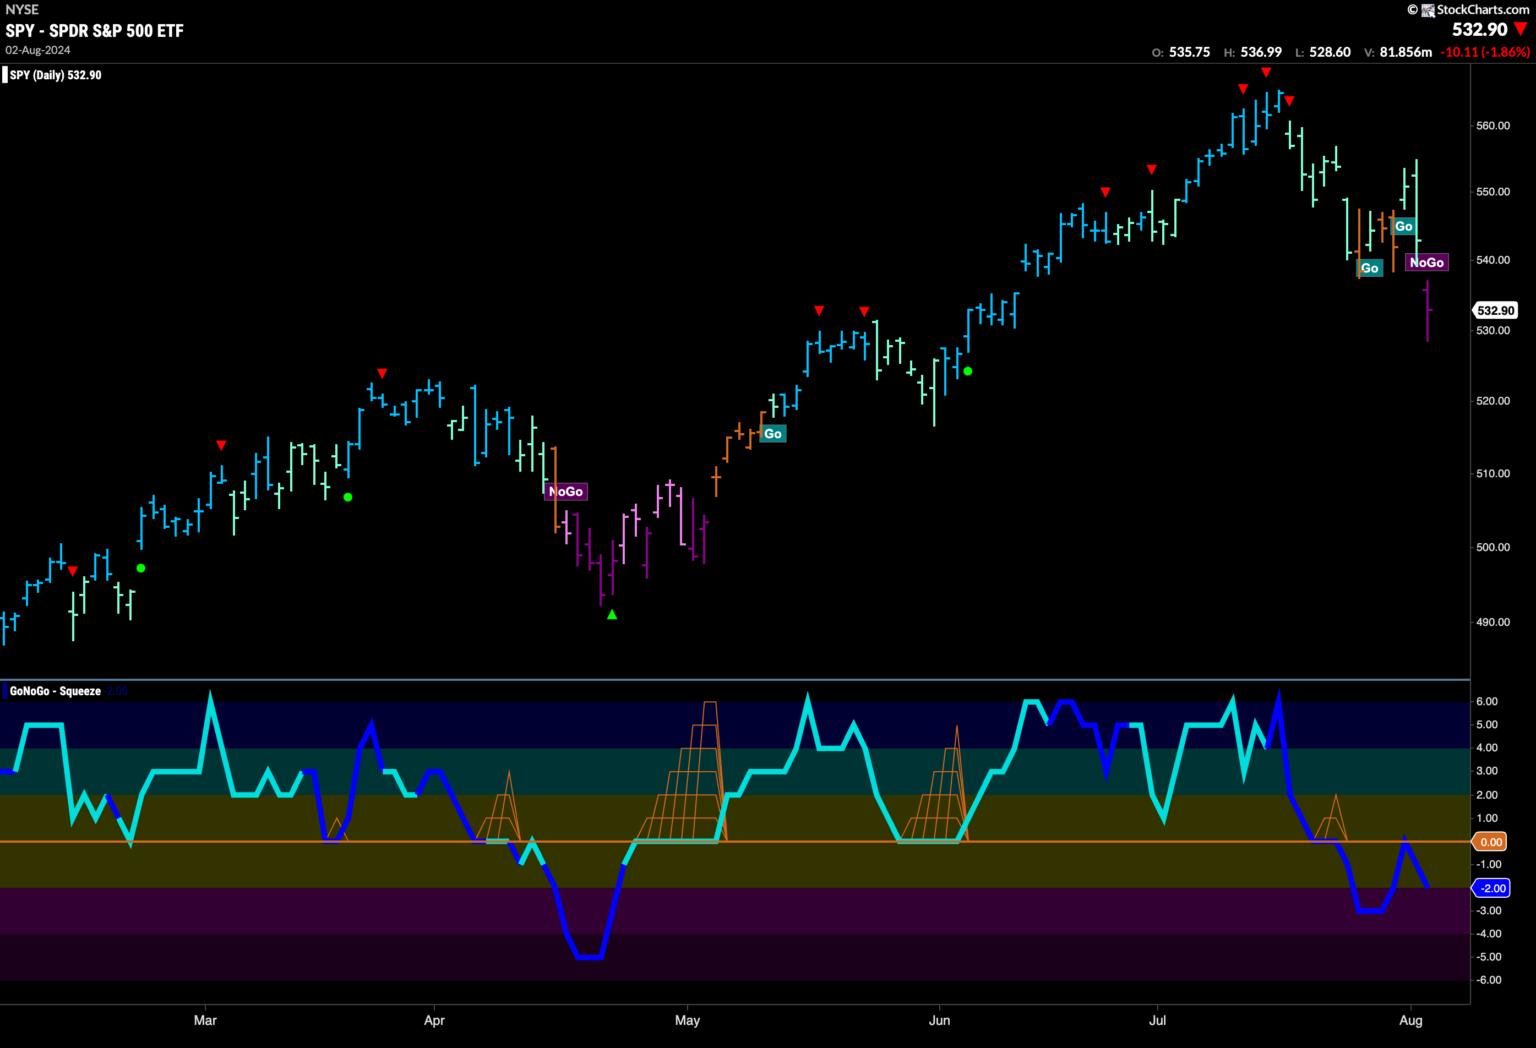Click the May label on the date axis
Screen dimensions: 1536x1048
point(687,1021)
